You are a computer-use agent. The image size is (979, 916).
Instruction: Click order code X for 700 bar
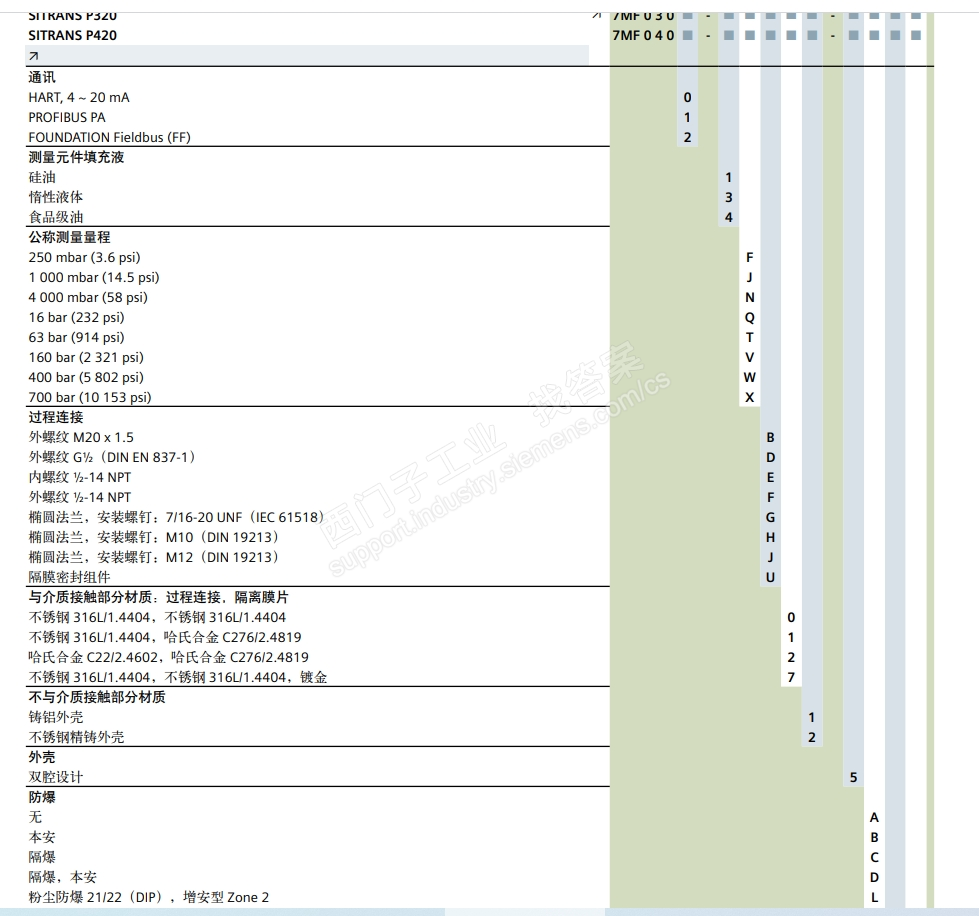click(x=750, y=397)
